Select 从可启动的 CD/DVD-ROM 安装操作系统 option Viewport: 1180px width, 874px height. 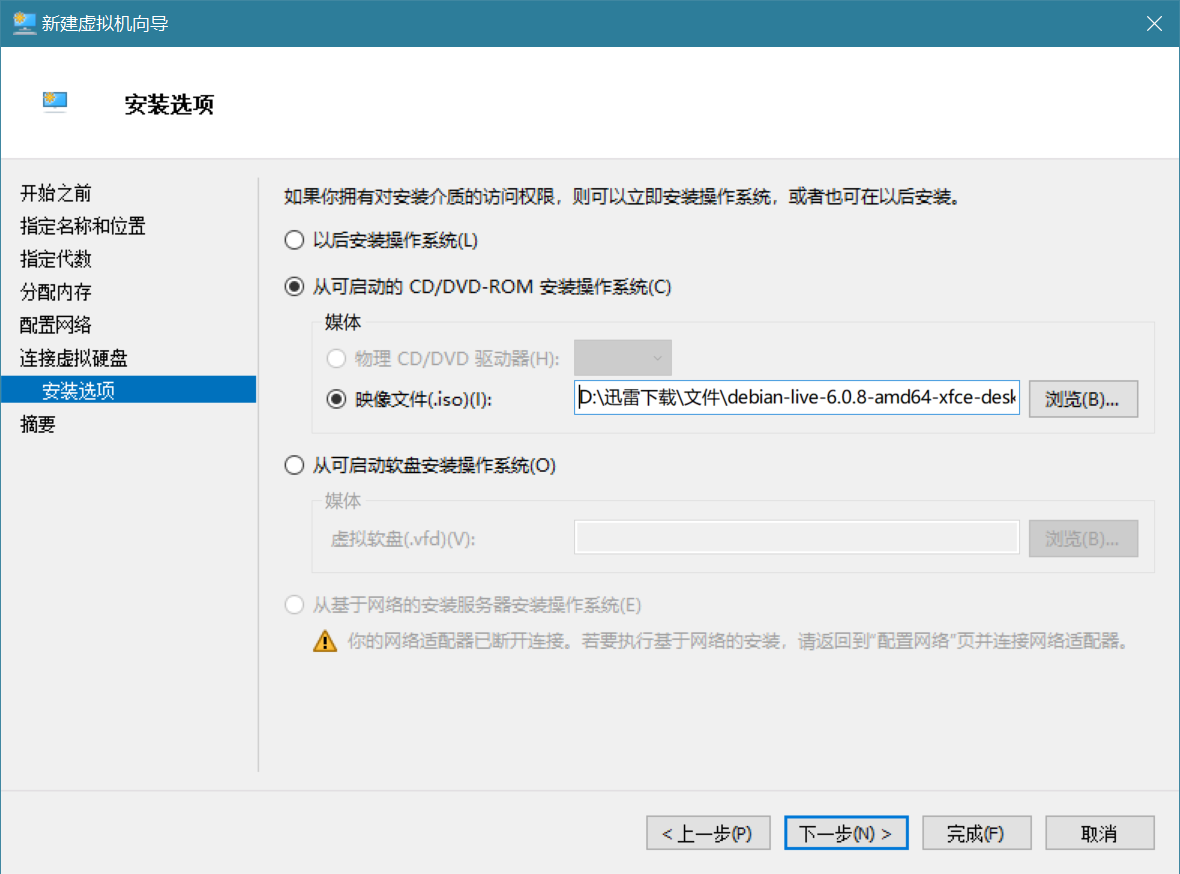pyautogui.click(x=294, y=287)
